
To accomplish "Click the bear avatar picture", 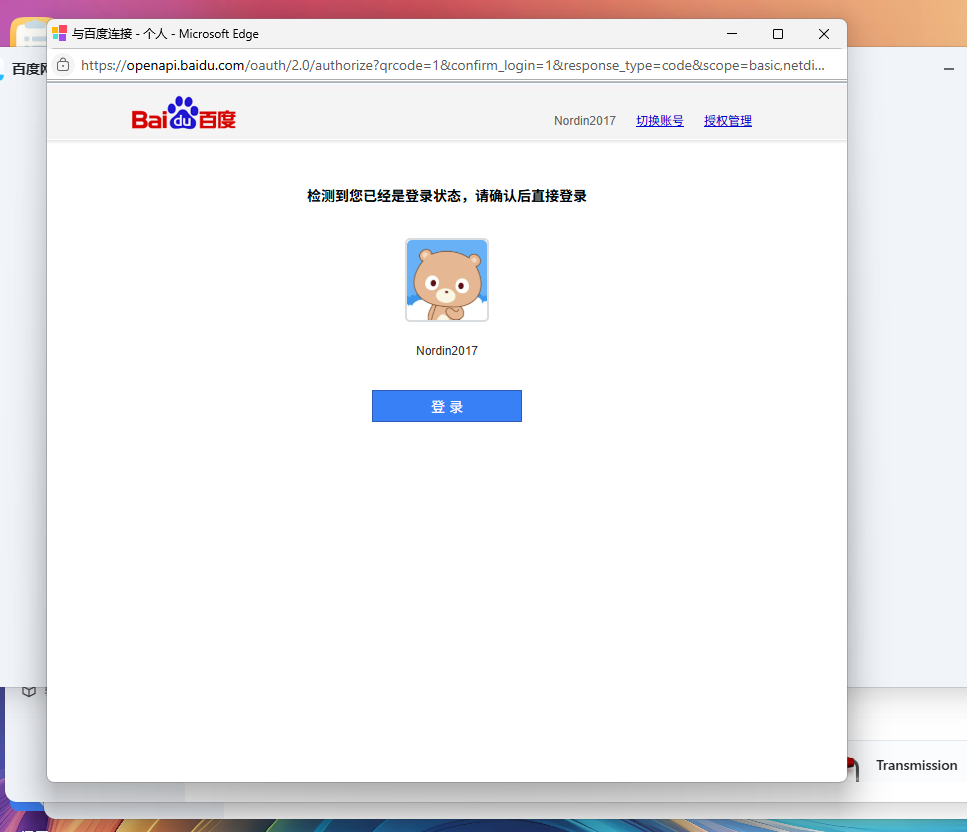I will pyautogui.click(x=447, y=280).
